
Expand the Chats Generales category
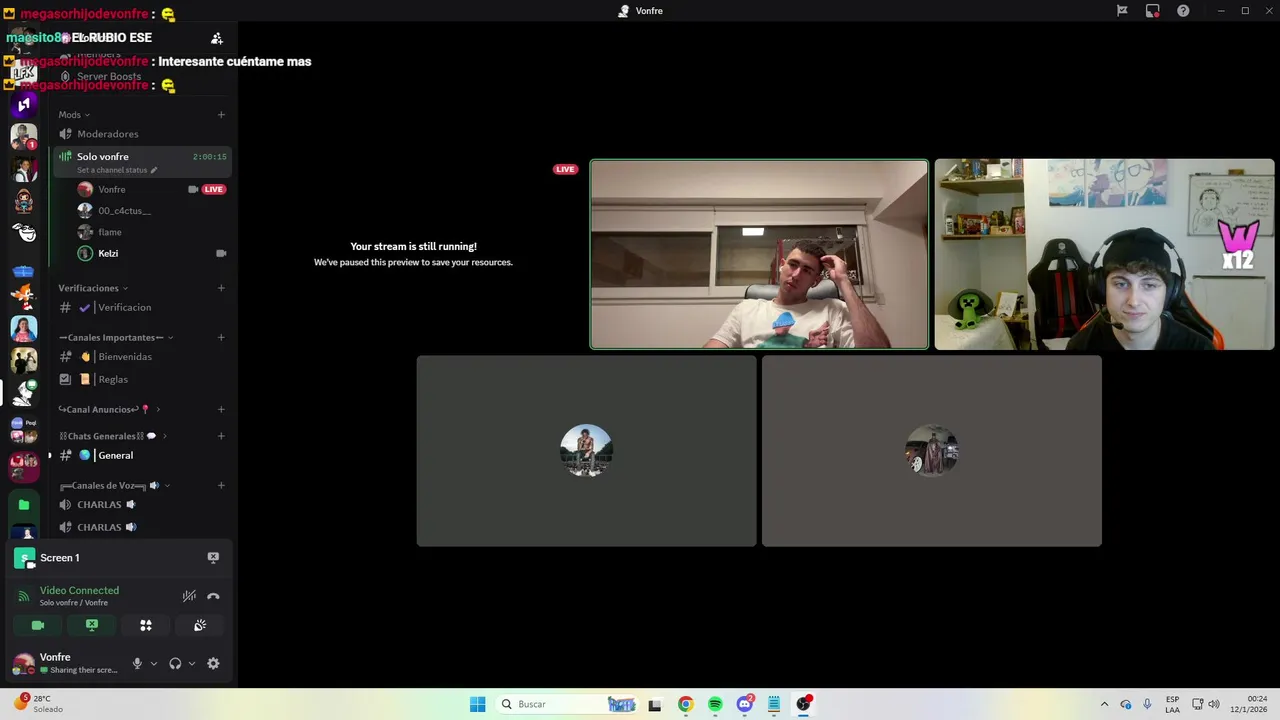pyautogui.click(x=113, y=436)
